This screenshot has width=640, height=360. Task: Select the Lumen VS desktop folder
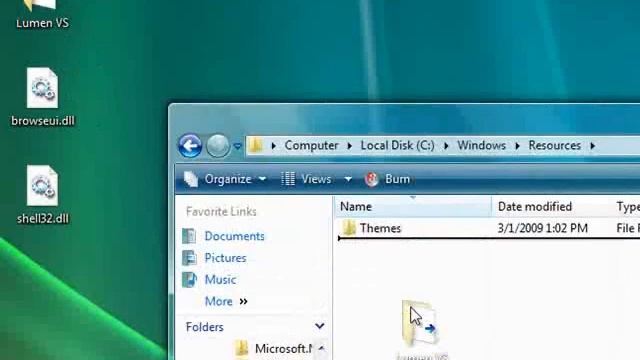[42, 15]
